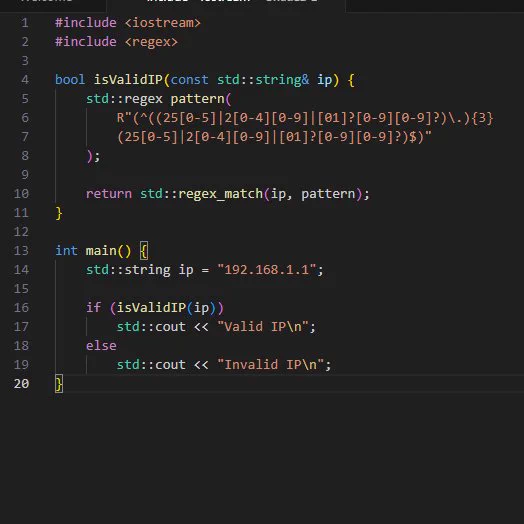Click line number 6 in the gutter

click(25, 118)
